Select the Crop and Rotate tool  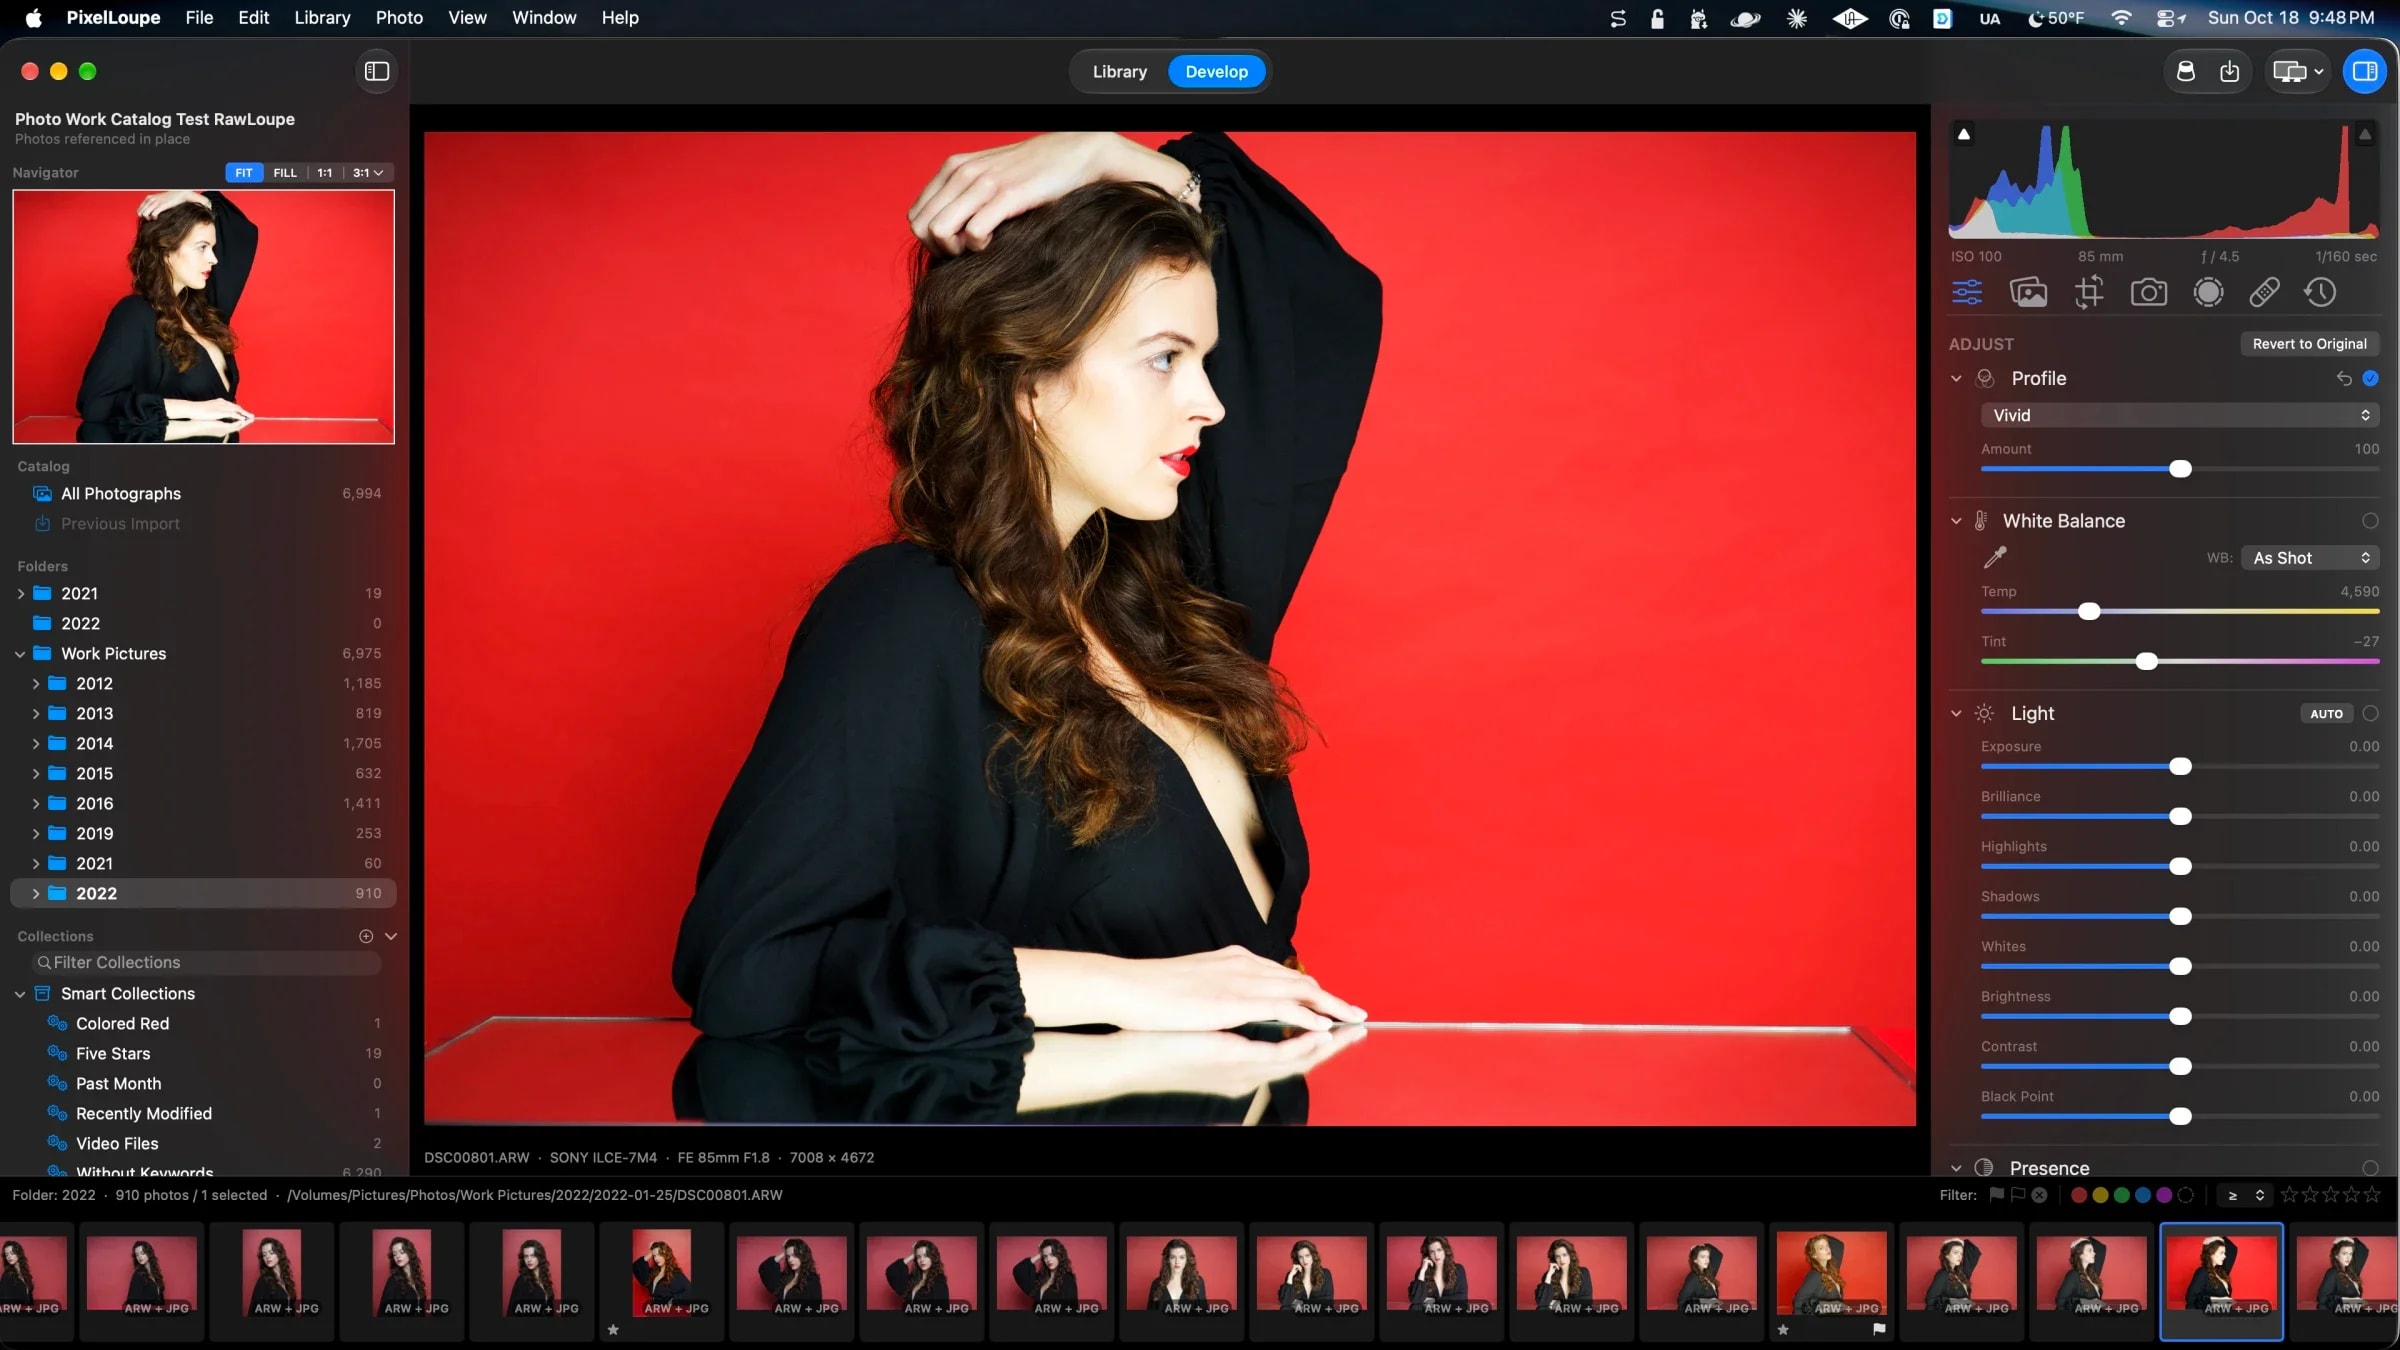pyautogui.click(x=2088, y=293)
